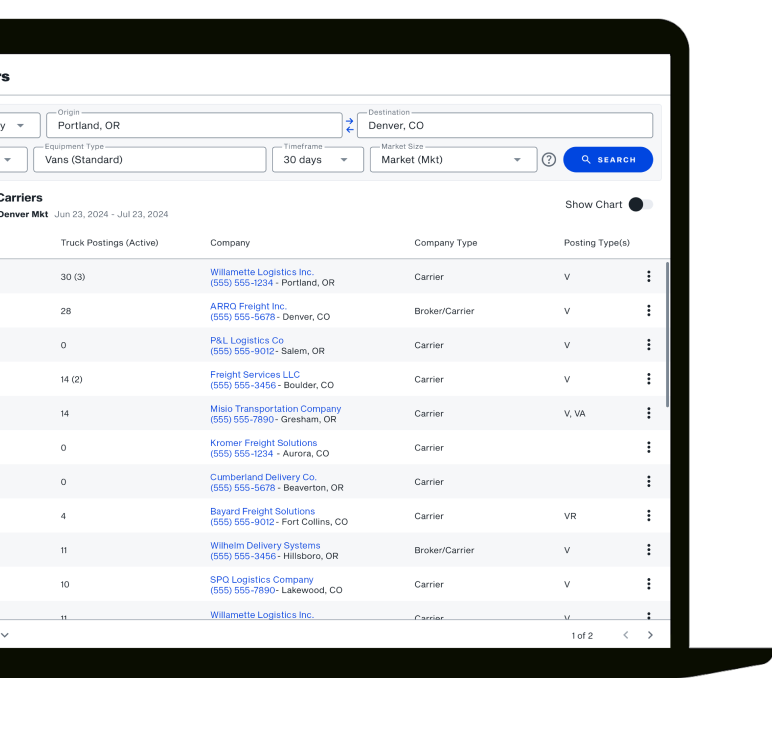Call (555) 555-5678 for ARRQ Freight
The image size is (772, 732).
(243, 317)
